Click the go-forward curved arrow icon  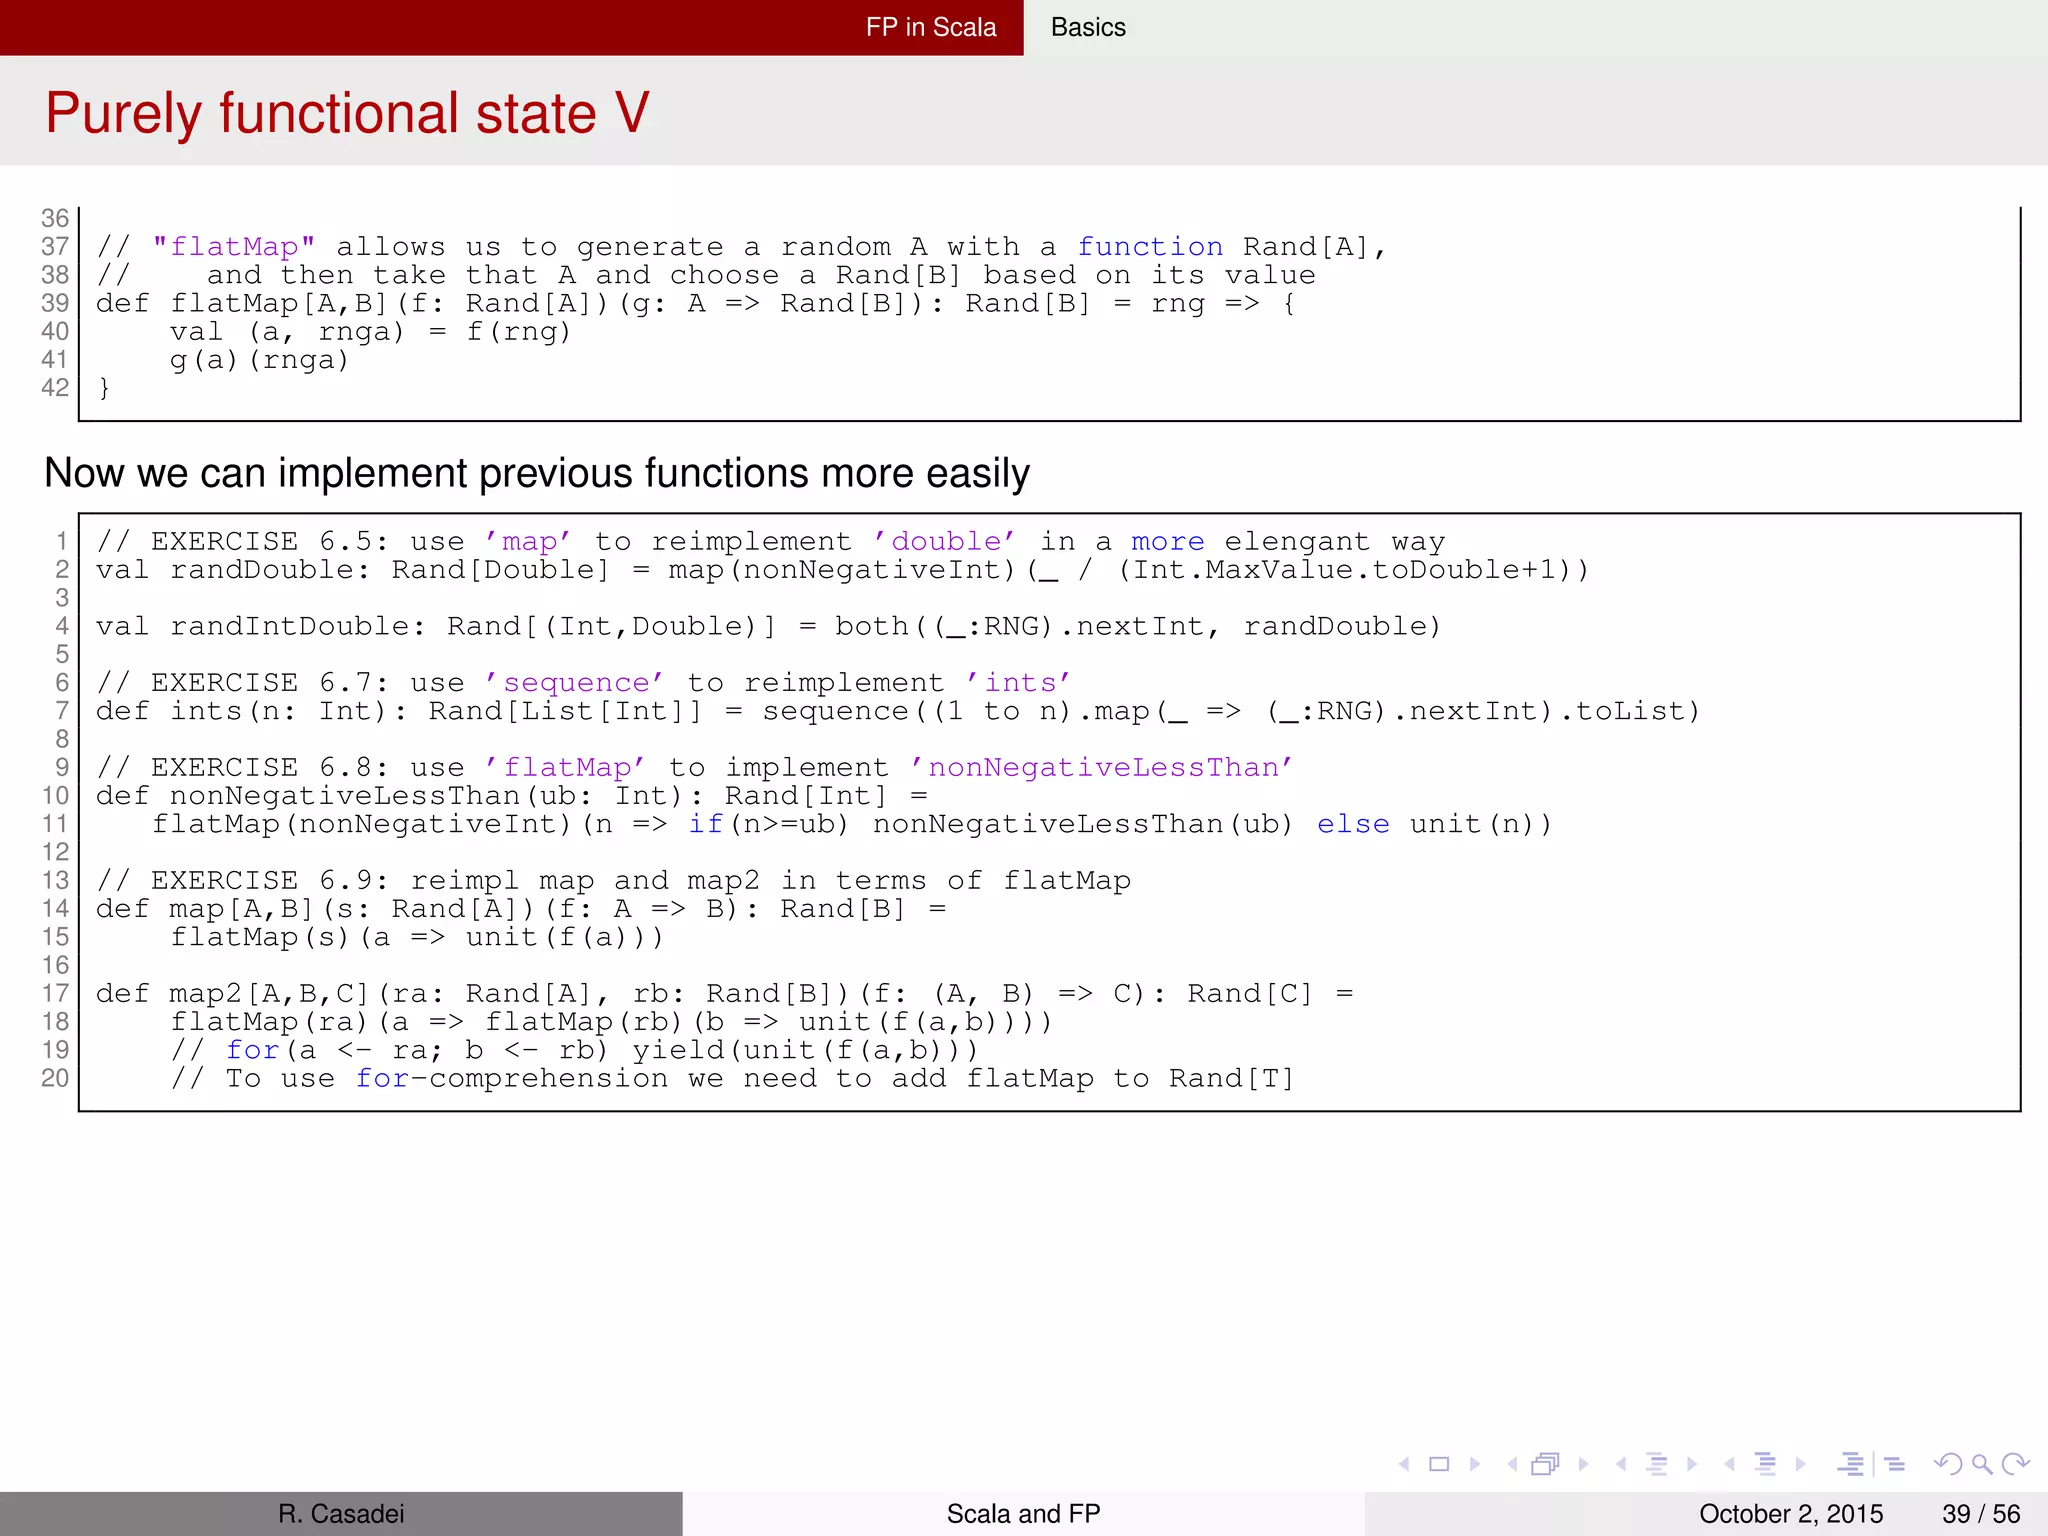2016,1464
